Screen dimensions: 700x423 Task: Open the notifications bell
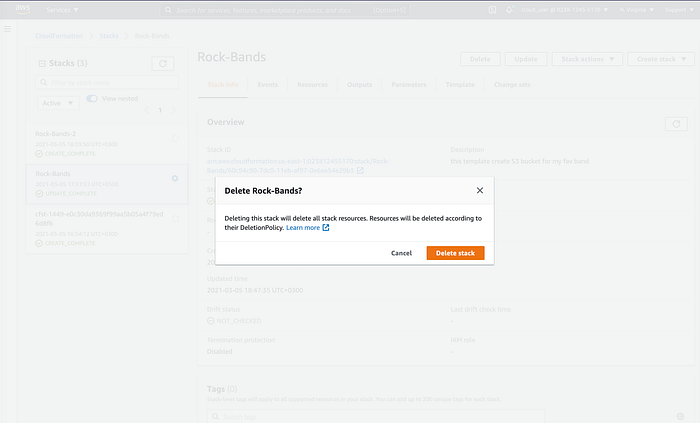pyautogui.click(x=509, y=9)
